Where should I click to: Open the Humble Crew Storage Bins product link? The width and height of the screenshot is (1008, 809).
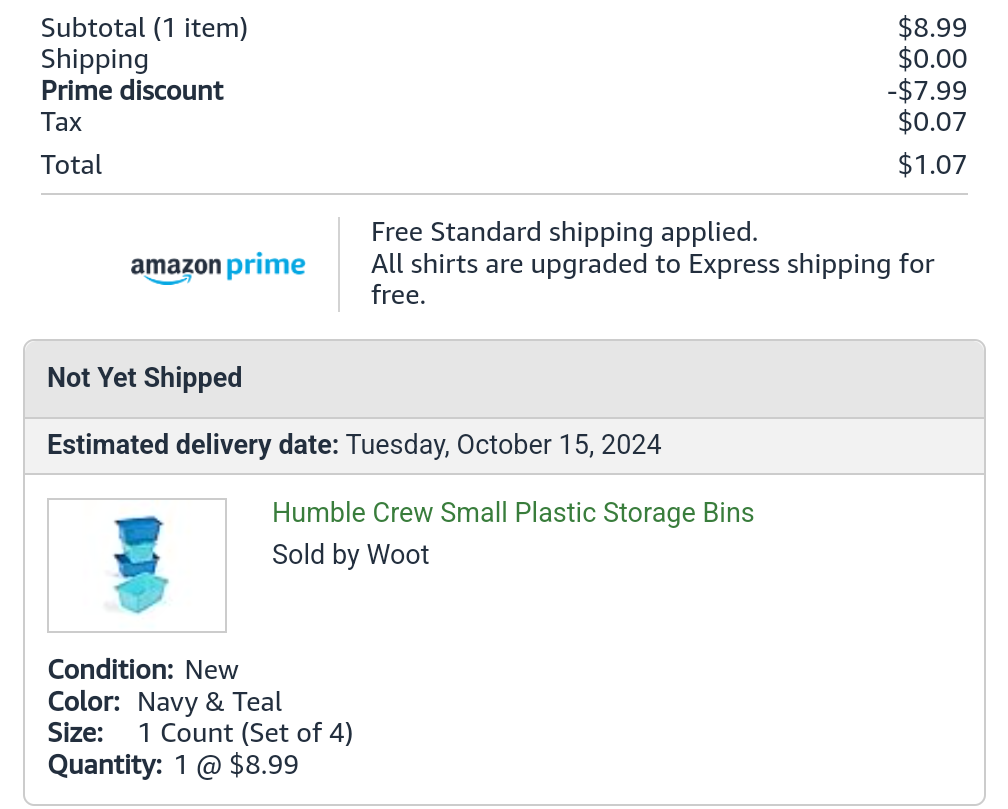point(513,513)
